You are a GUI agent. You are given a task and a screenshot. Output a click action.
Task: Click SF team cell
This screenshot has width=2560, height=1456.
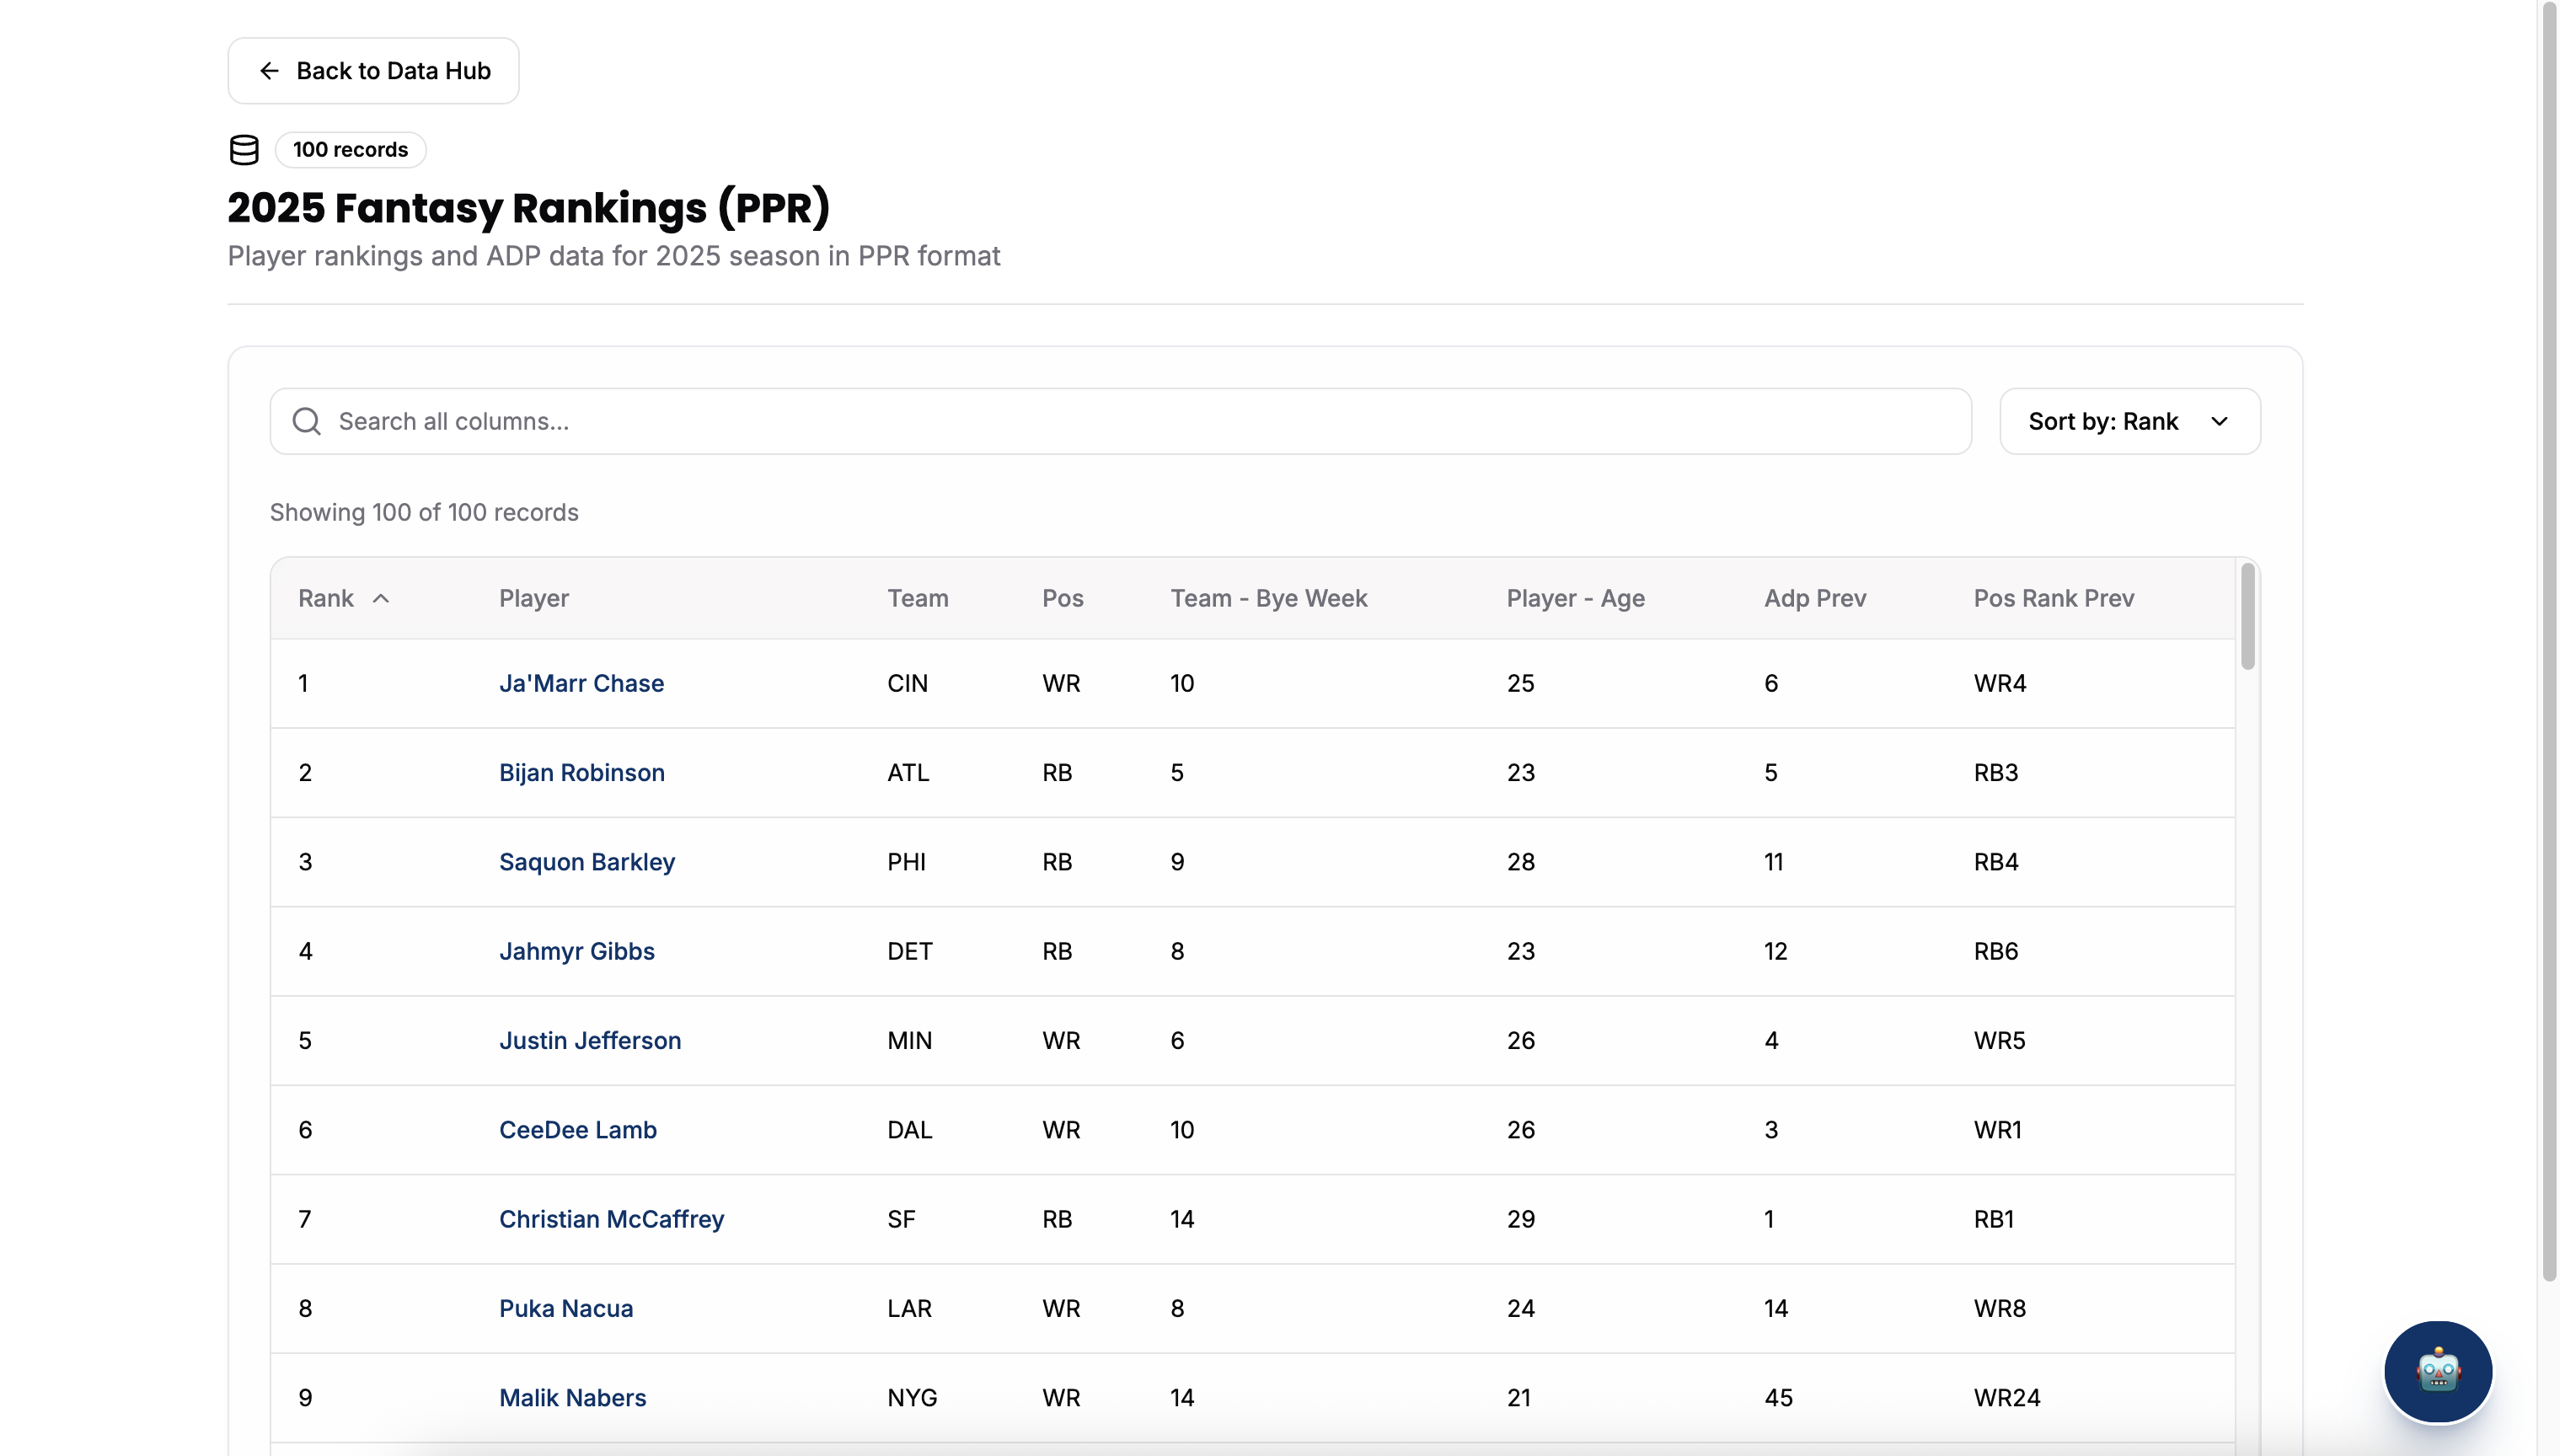(901, 1219)
